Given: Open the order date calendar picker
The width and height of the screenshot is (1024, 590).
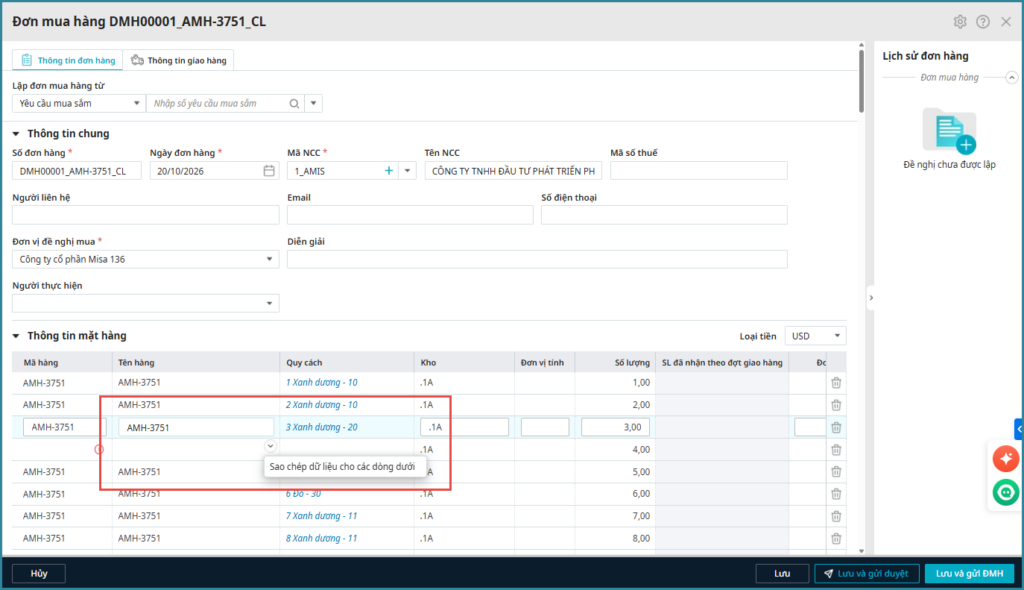Looking at the screenshot, I should pyautogui.click(x=269, y=171).
